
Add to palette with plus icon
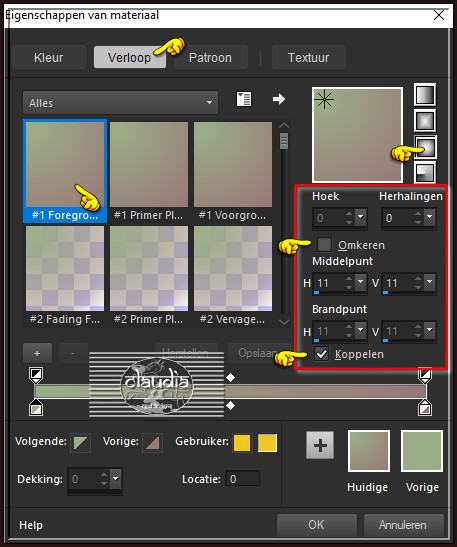320,445
